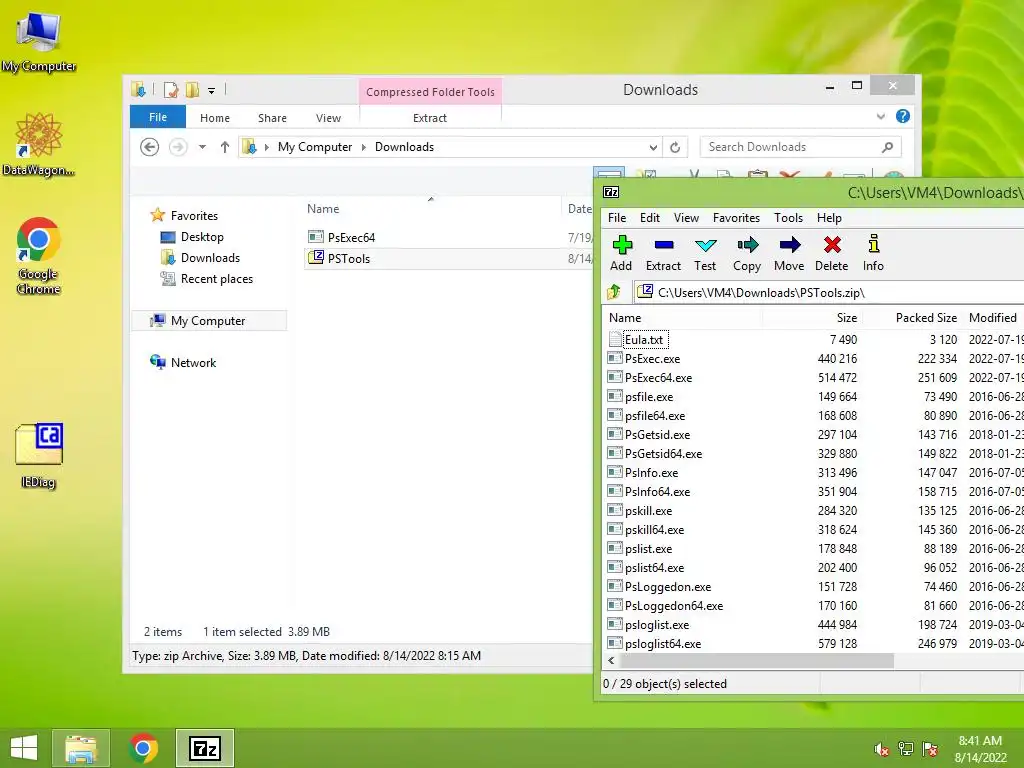The width and height of the screenshot is (1024, 768).
Task: Click the search magnifier in Search Downloads
Action: (x=887, y=147)
